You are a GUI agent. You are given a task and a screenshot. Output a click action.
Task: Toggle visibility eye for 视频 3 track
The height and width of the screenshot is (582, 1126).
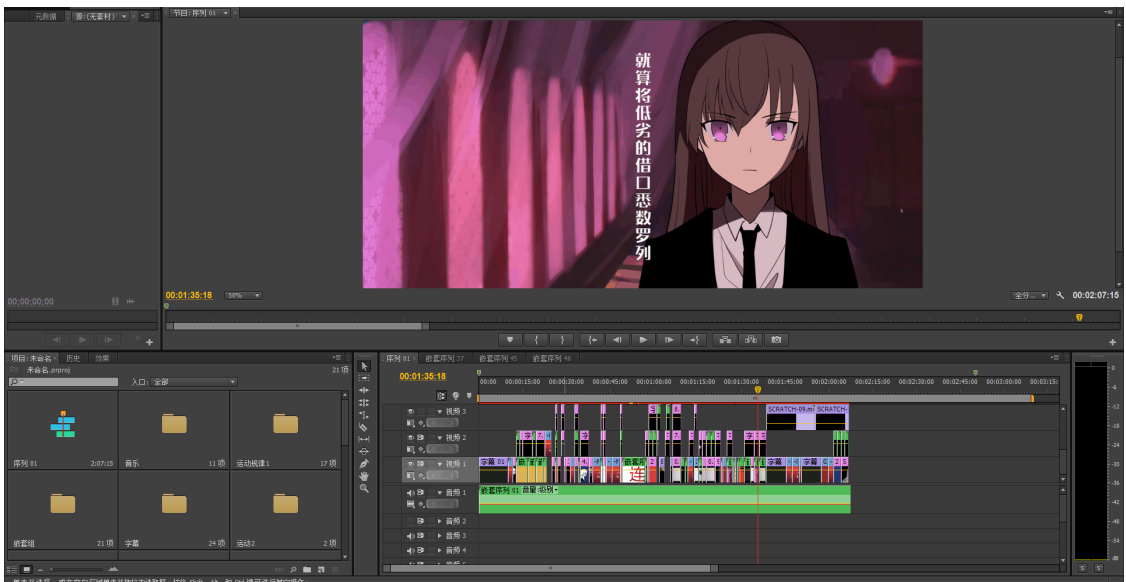click(411, 412)
